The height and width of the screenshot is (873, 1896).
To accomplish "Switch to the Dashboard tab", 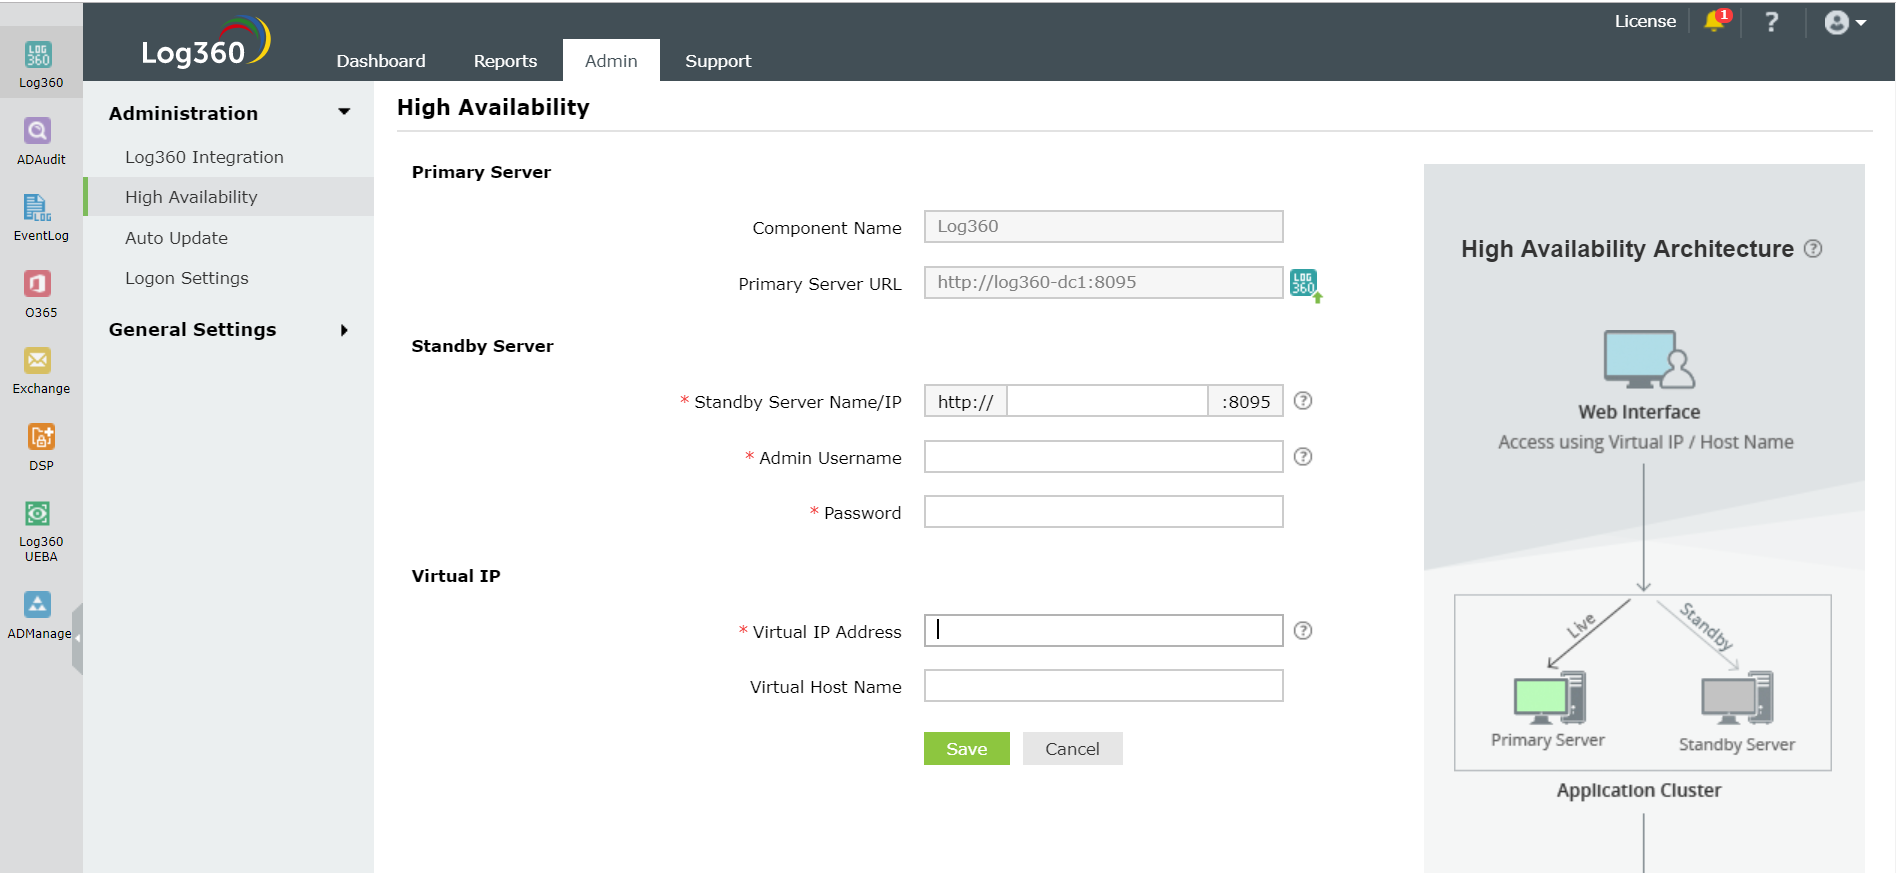I will click(381, 61).
